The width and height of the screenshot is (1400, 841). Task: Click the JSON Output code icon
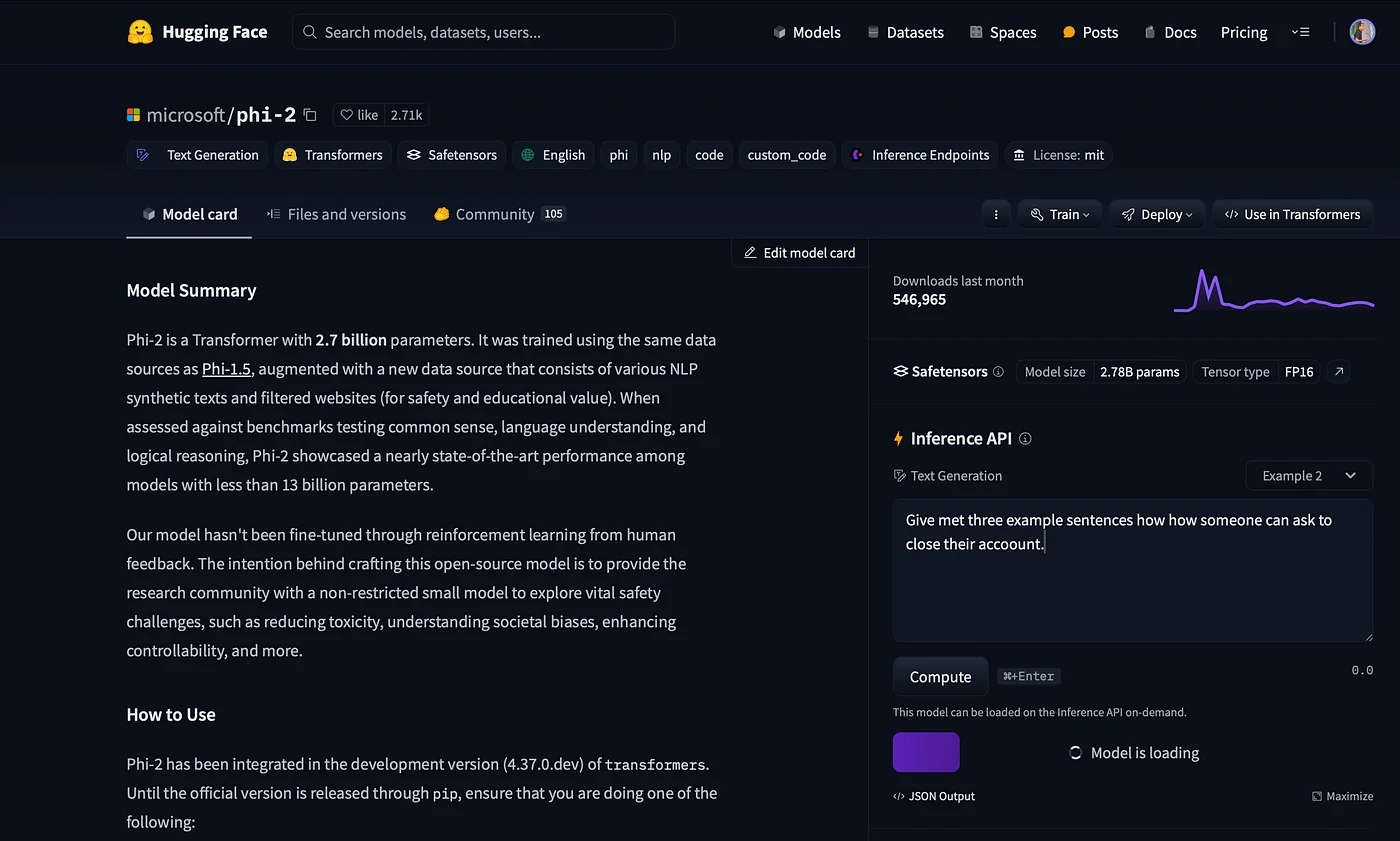[898, 796]
